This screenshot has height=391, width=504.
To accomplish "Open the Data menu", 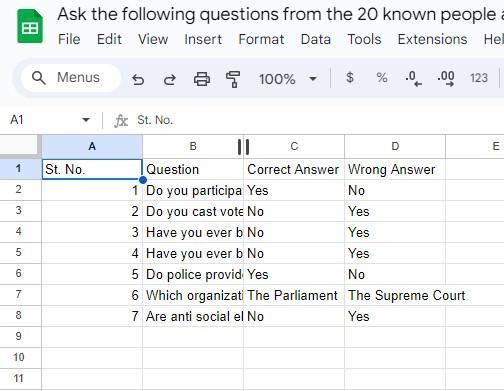I will pyautogui.click(x=316, y=40).
